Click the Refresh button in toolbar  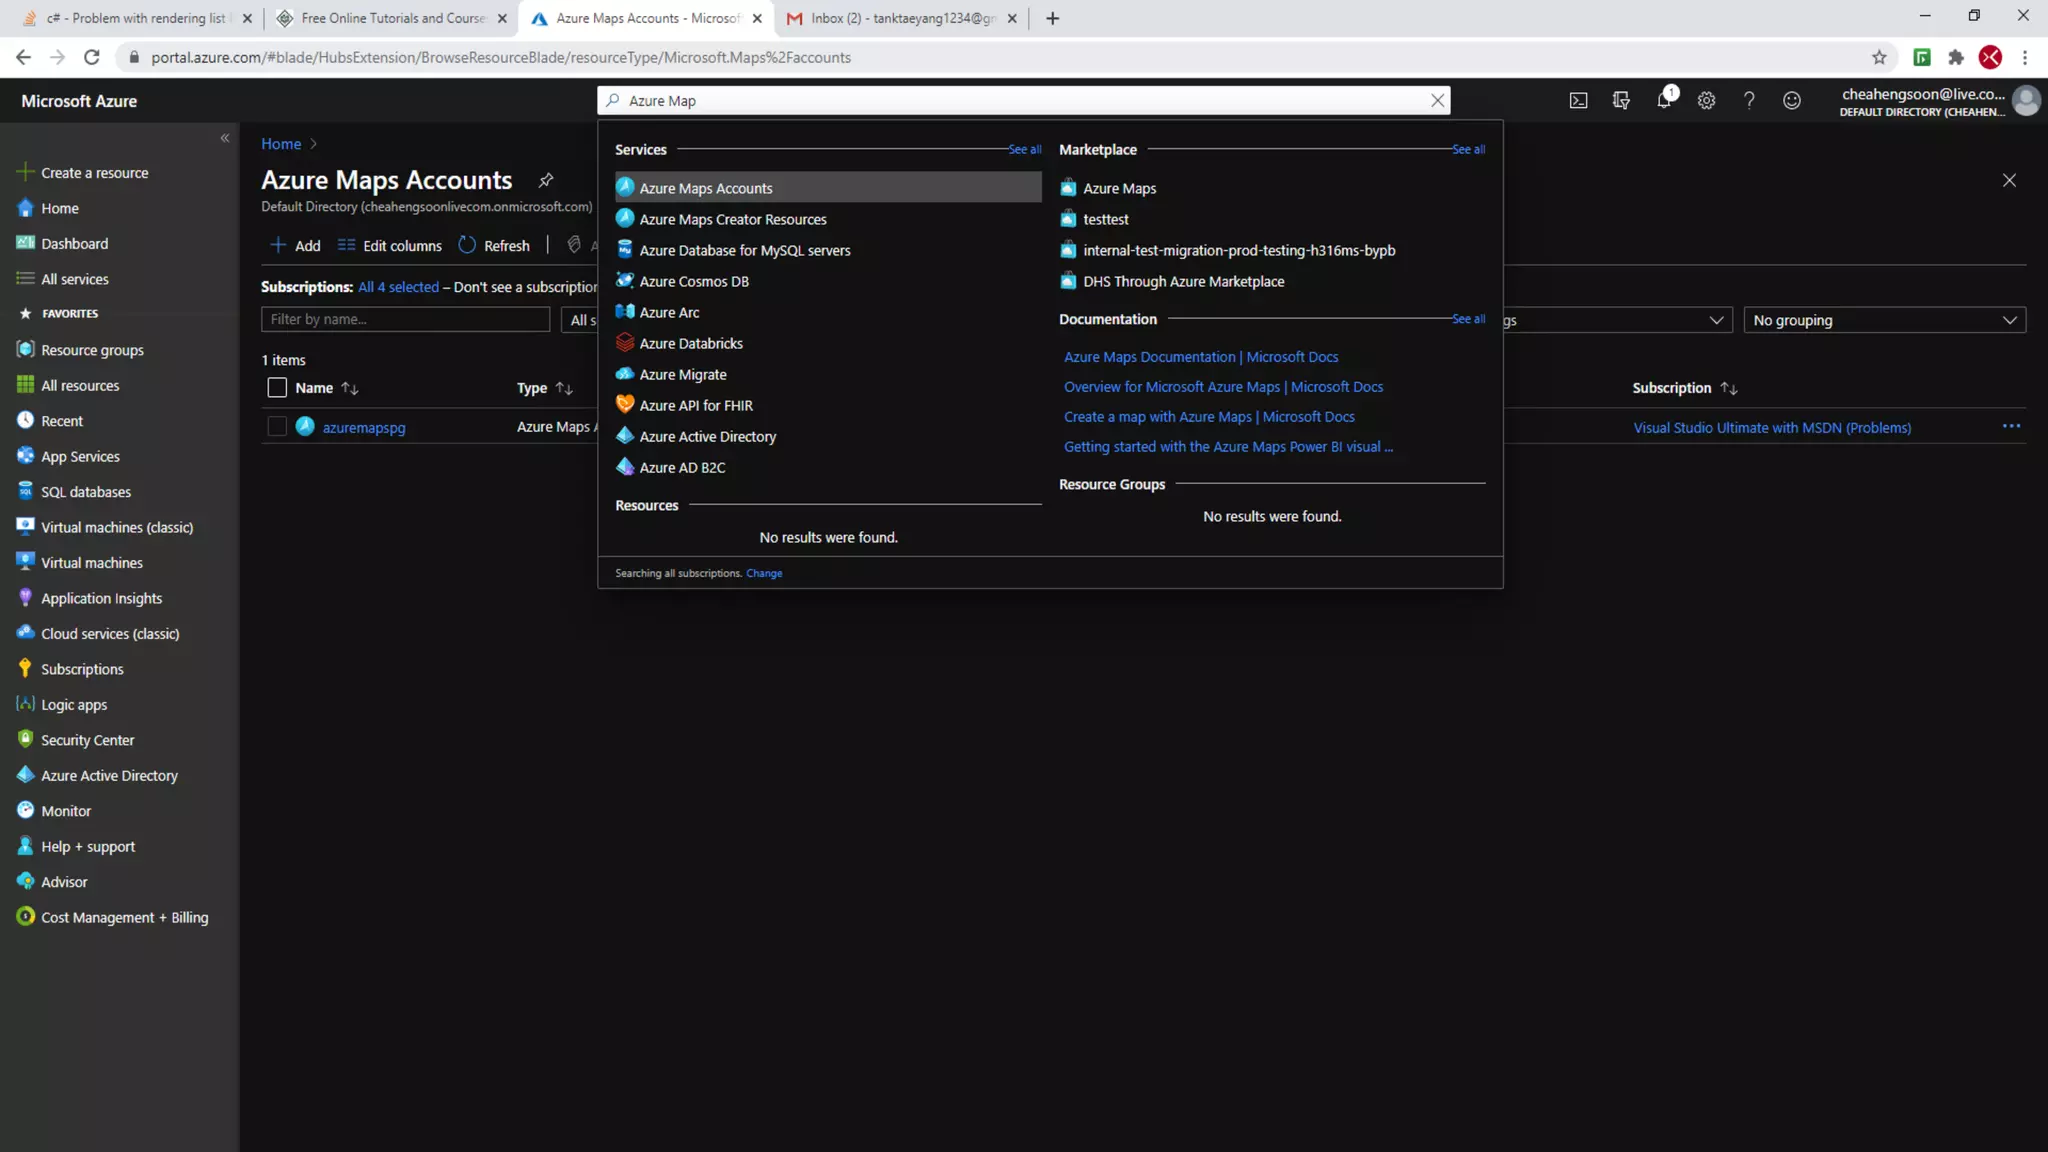[x=495, y=246]
